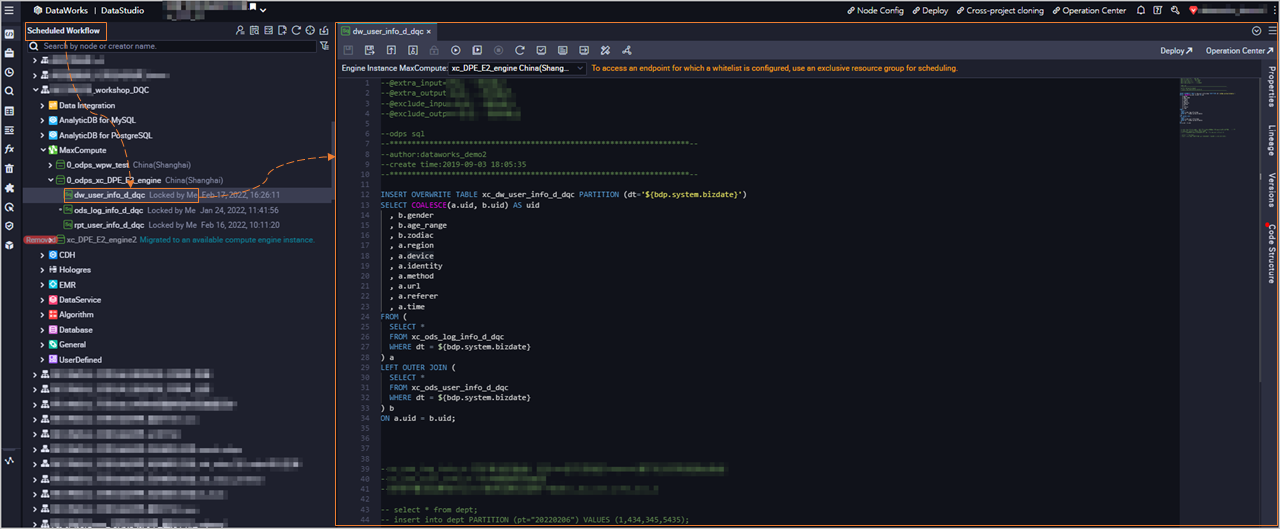Image resolution: width=1280 pixels, height=529 pixels.
Task: Open the briefcase icon in left sidebar
Action: pos(9,52)
